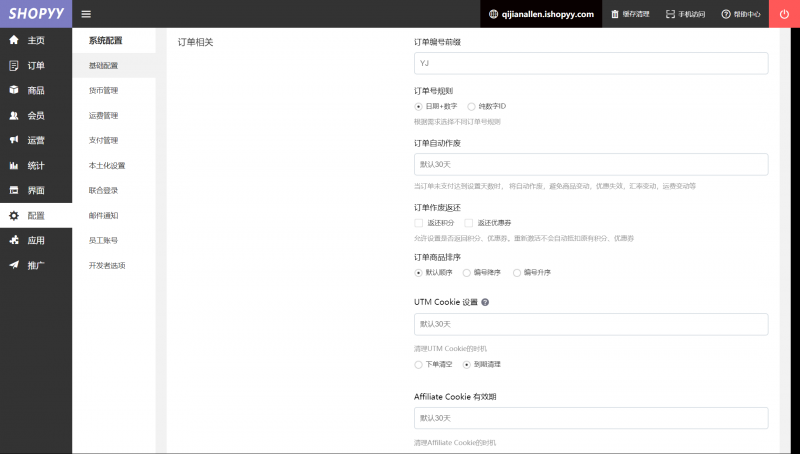The image size is (800, 454).
Task: Click the trash icon for 缓存清理
Action: (615, 14)
